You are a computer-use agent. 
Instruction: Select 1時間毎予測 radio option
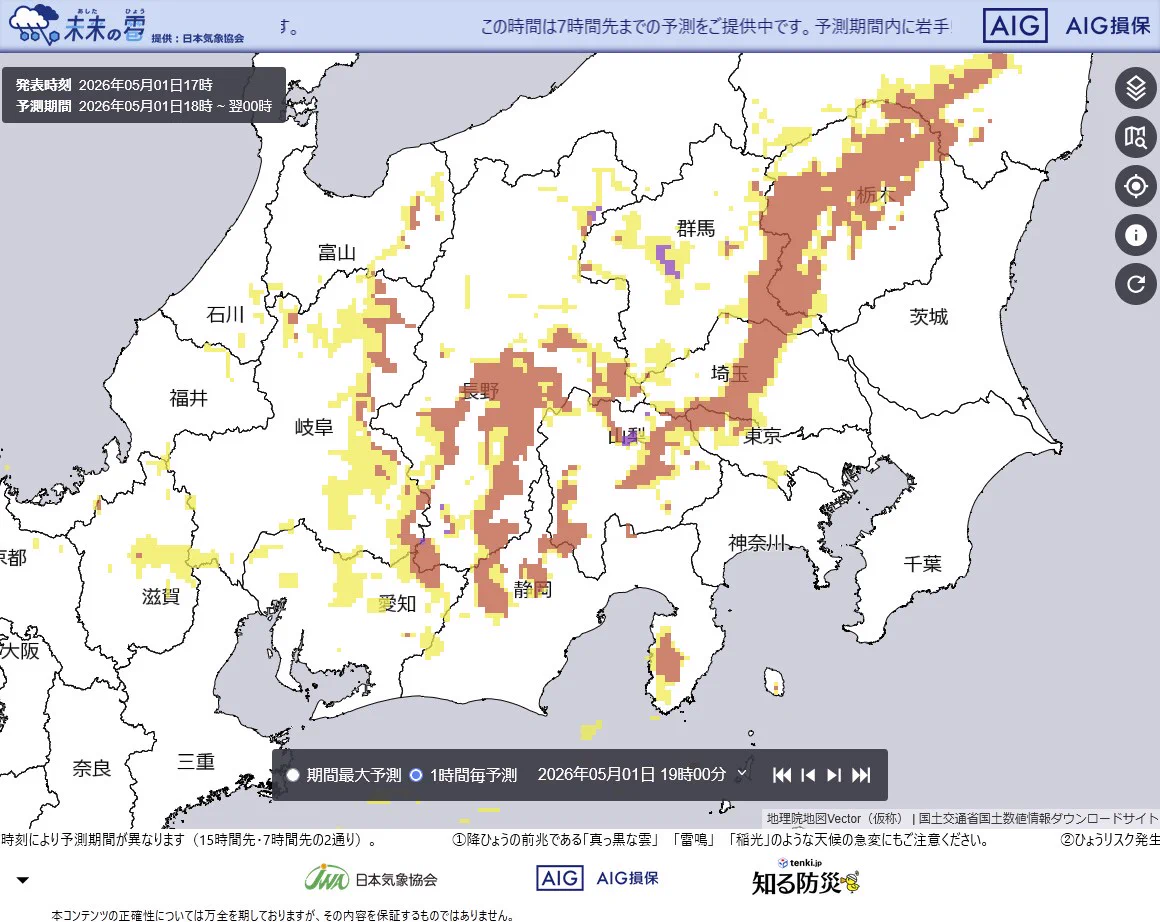416,775
